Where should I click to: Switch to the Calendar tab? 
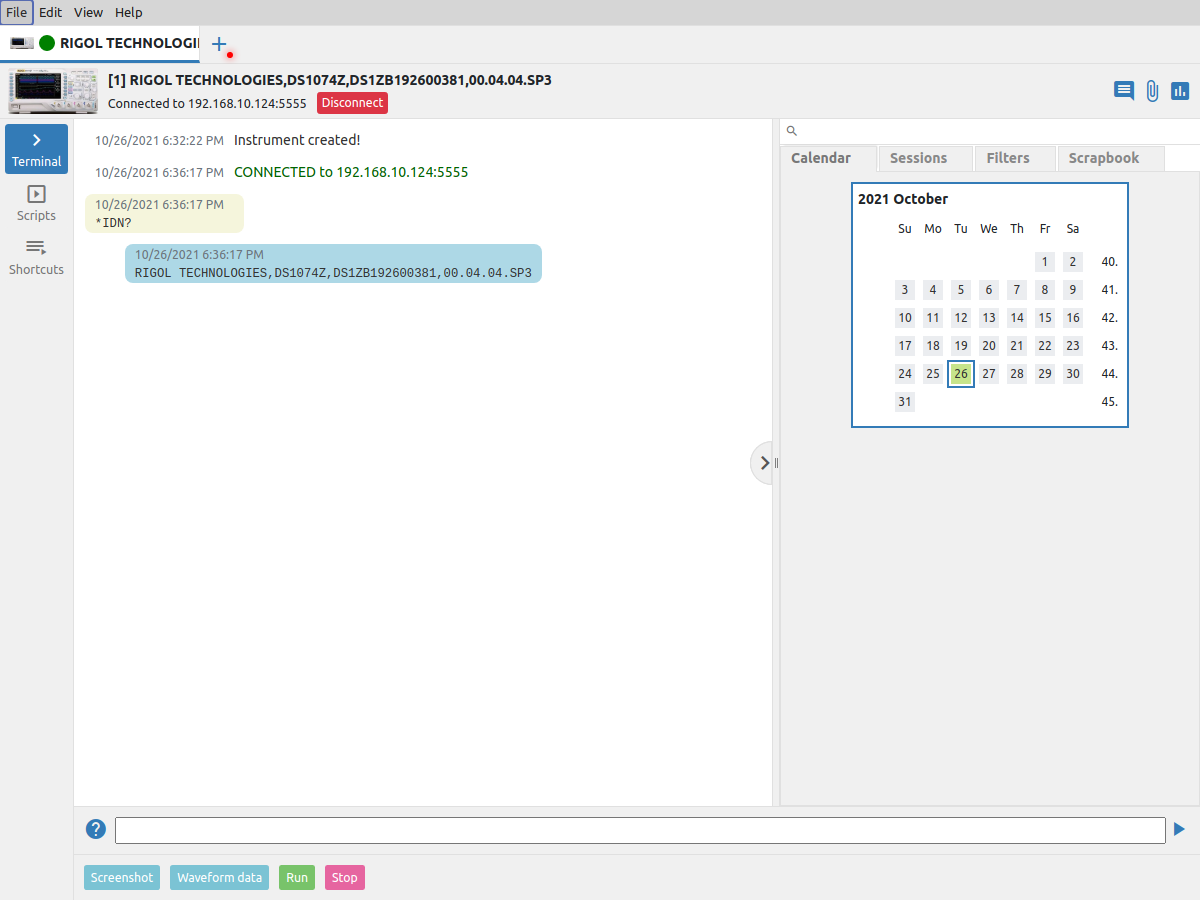pos(828,158)
